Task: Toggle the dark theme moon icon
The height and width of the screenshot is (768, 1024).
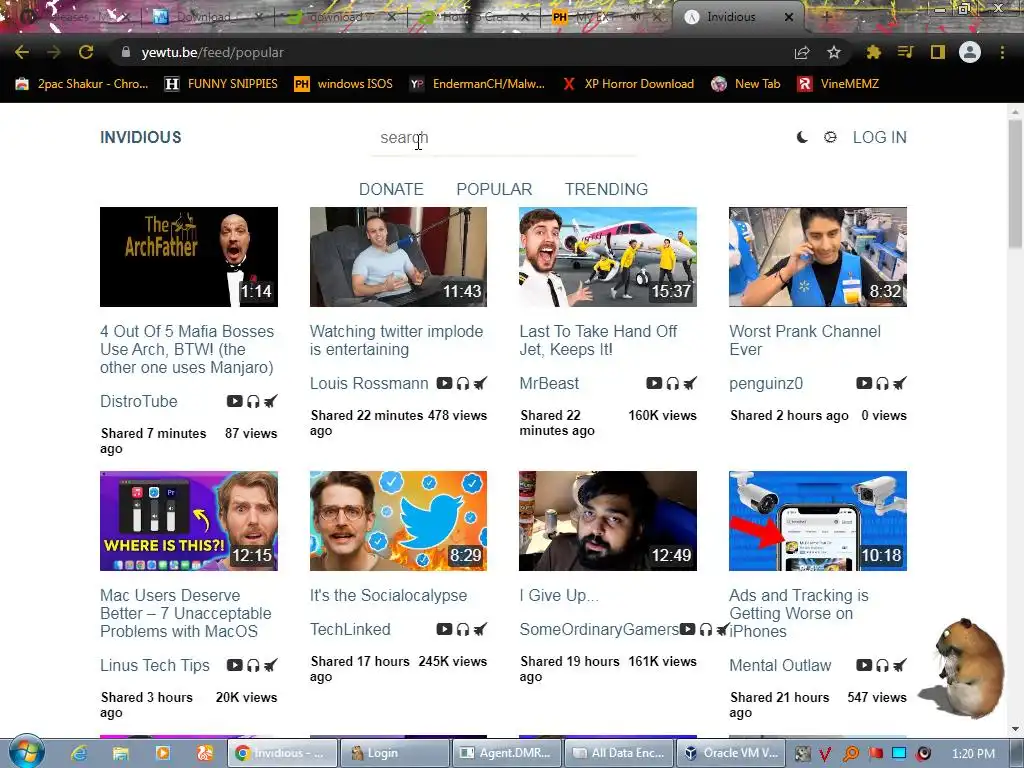Action: pos(802,137)
